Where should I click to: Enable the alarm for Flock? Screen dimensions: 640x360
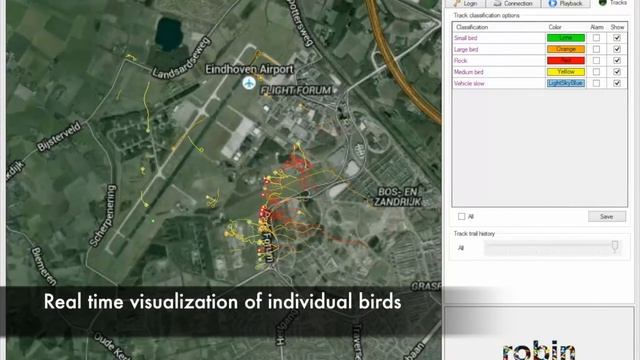(x=596, y=60)
